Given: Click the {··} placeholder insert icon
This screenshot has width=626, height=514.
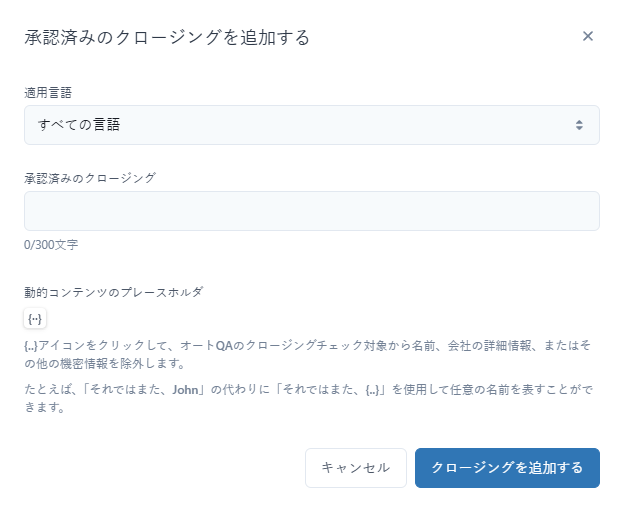Looking at the screenshot, I should [x=35, y=318].
